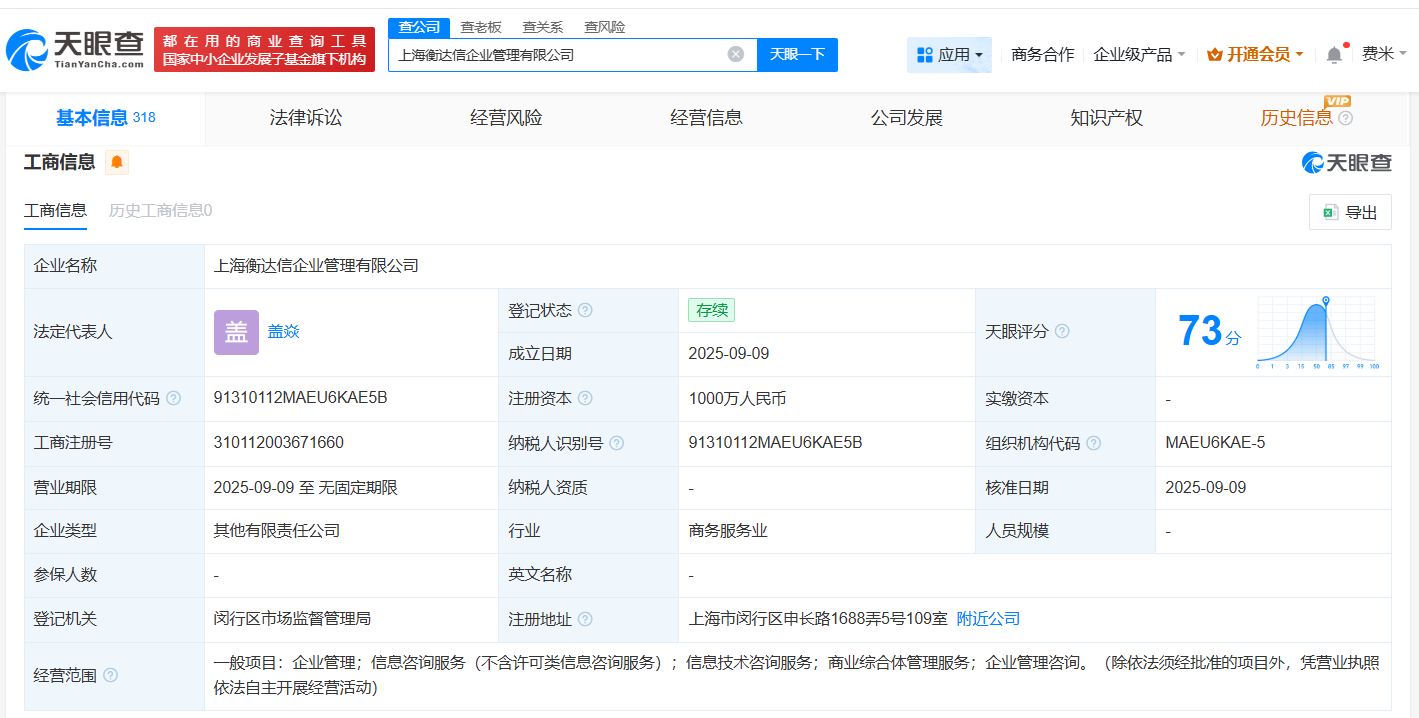Click the 导出 export button

point(1350,212)
